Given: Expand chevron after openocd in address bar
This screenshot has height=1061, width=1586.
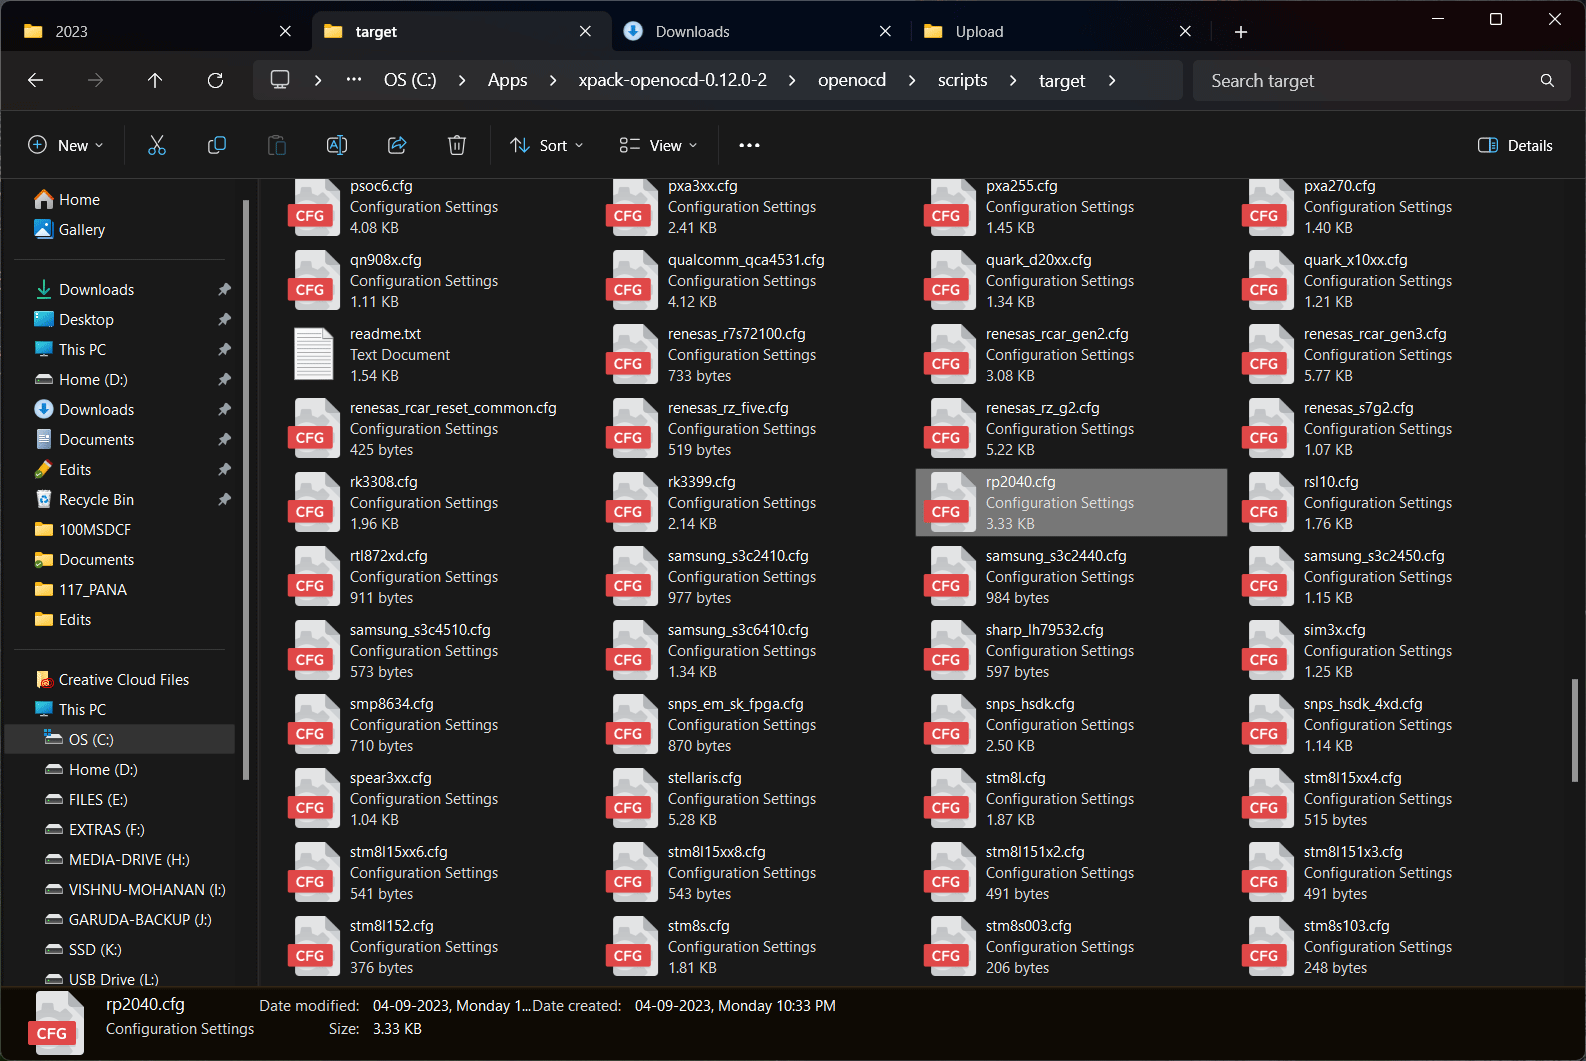Looking at the screenshot, I should click(911, 80).
